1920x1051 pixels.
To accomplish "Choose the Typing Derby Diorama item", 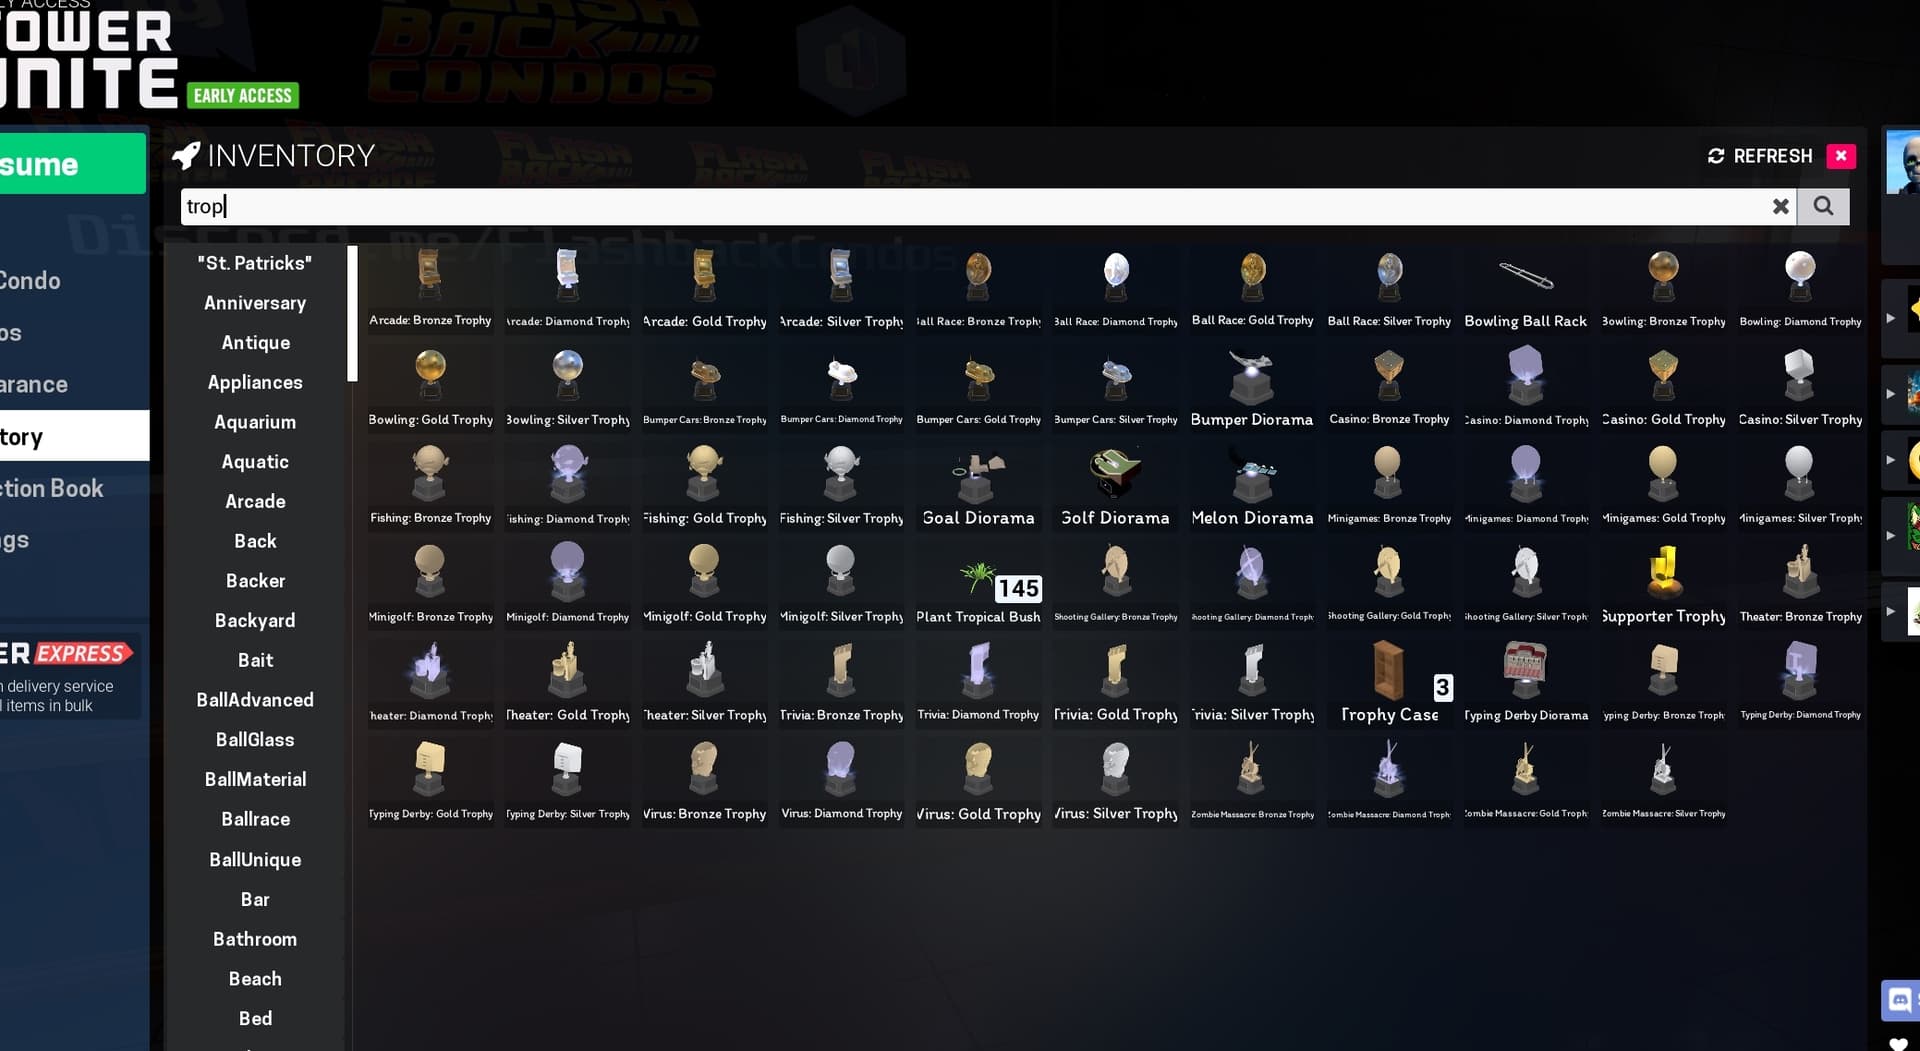I will point(1526,683).
